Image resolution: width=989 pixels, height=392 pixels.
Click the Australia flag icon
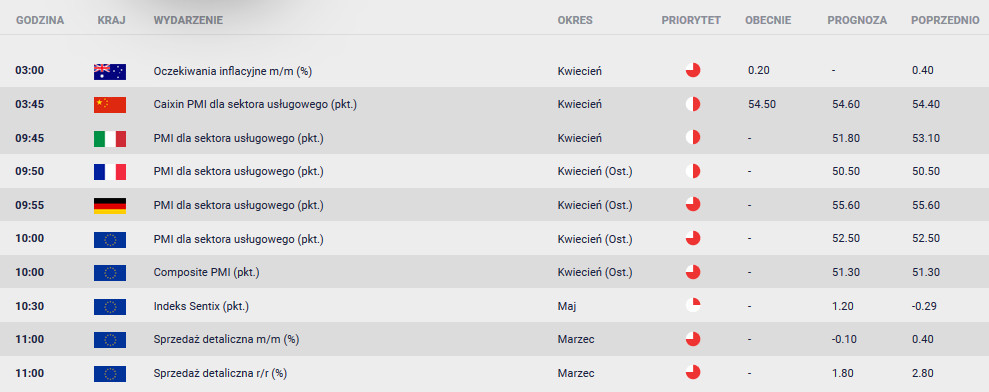click(110, 71)
